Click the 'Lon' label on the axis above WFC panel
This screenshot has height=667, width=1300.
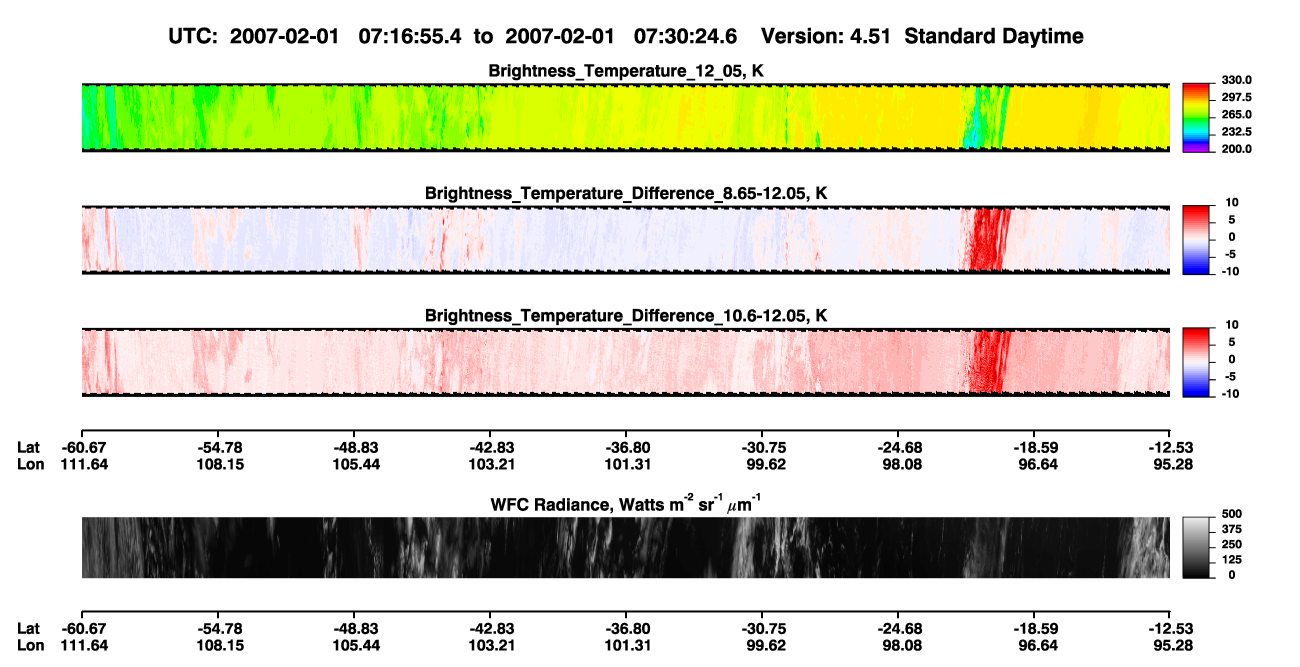pyautogui.click(x=30, y=464)
